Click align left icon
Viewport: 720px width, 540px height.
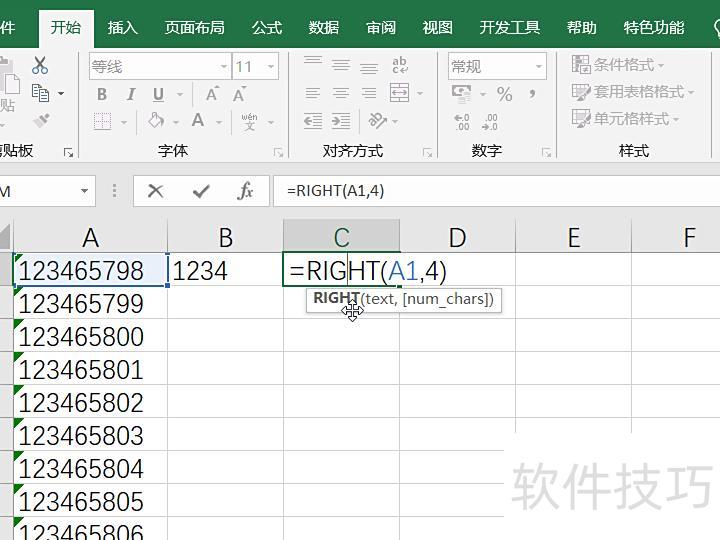pos(313,93)
